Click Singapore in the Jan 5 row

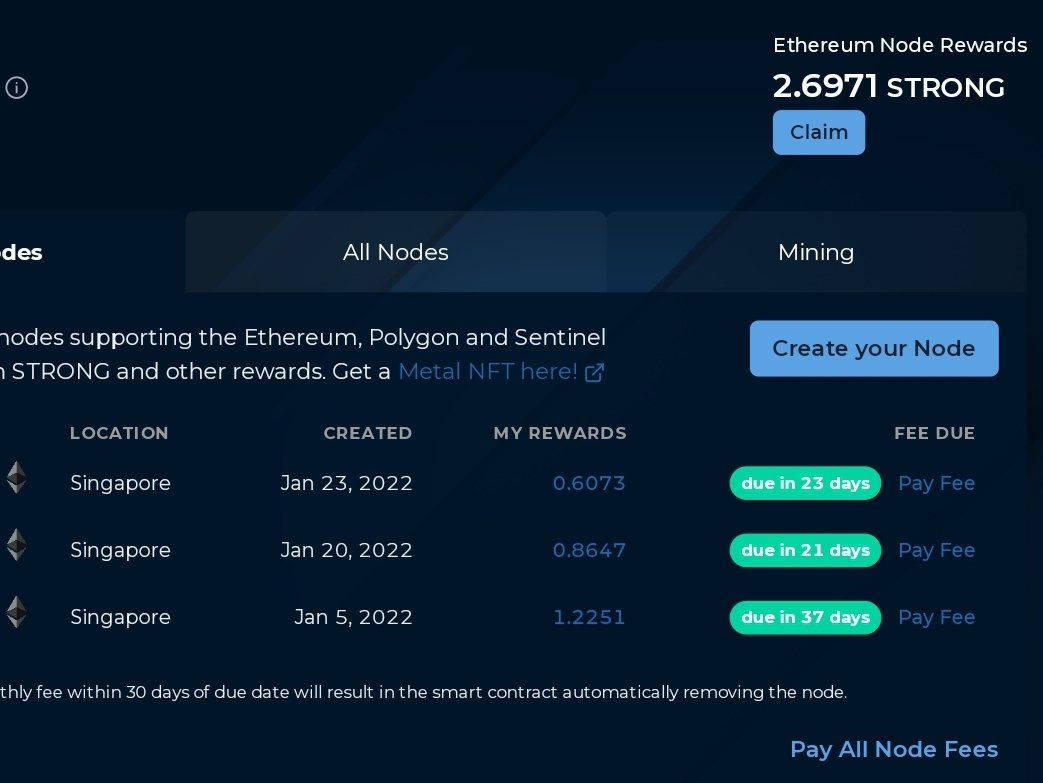120,618
